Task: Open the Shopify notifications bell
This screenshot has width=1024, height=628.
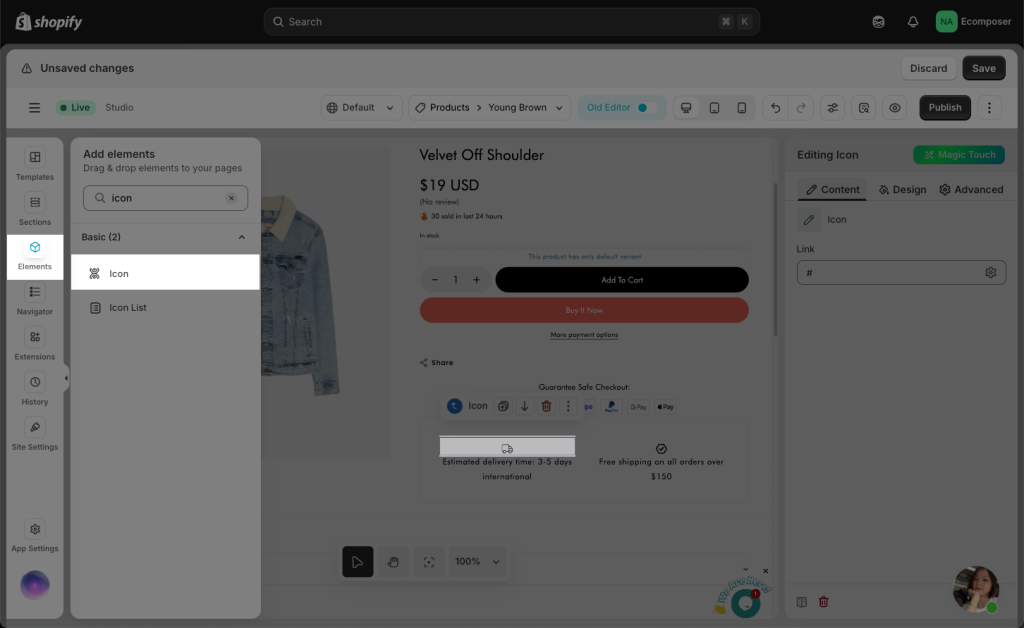Action: tap(913, 22)
